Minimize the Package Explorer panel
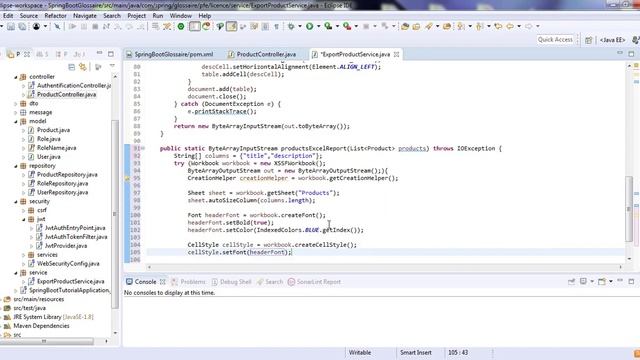 [99, 53]
